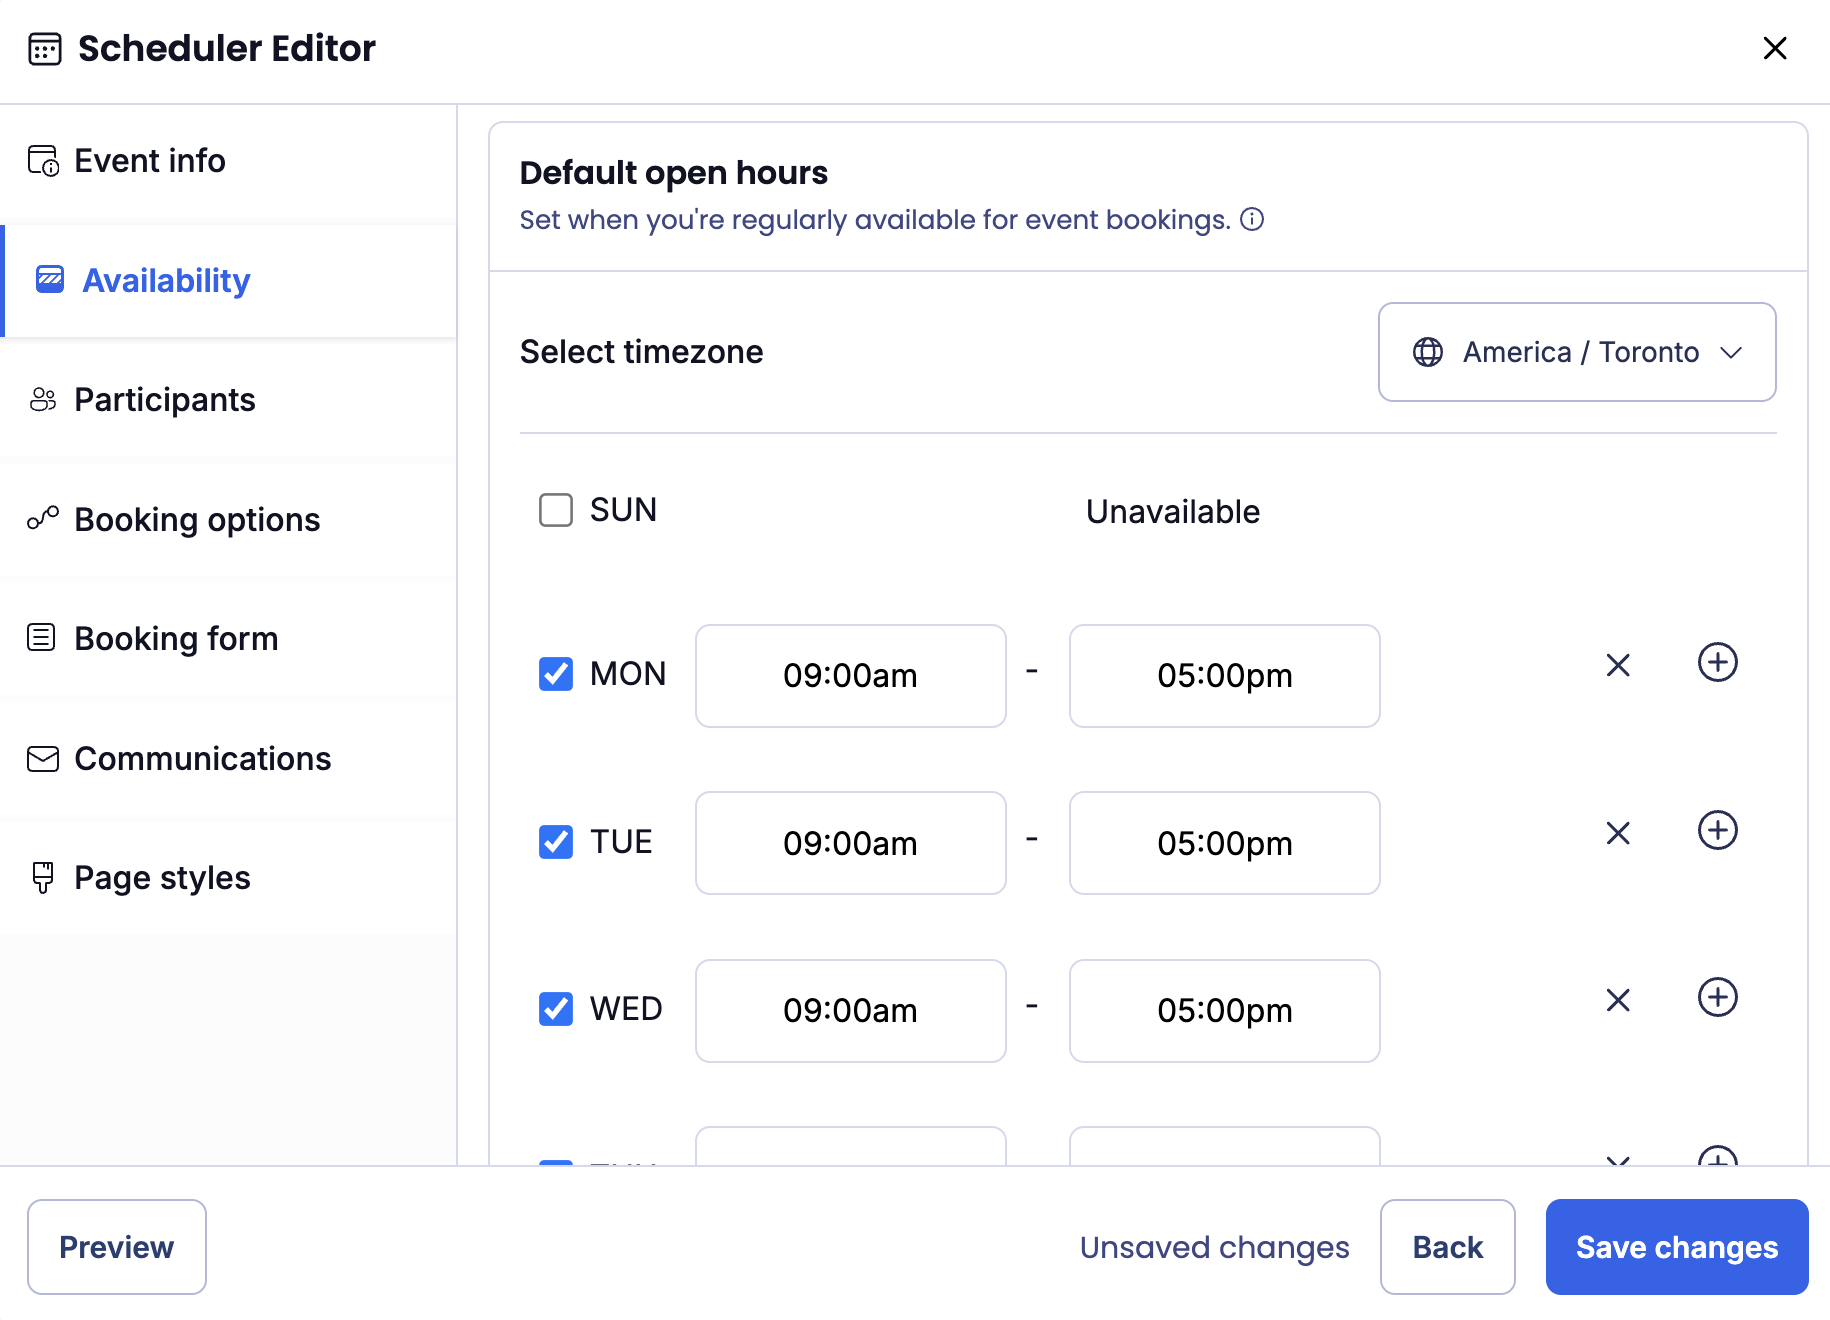Click the Booking options key icon
1830x1320 pixels.
[x=41, y=519]
